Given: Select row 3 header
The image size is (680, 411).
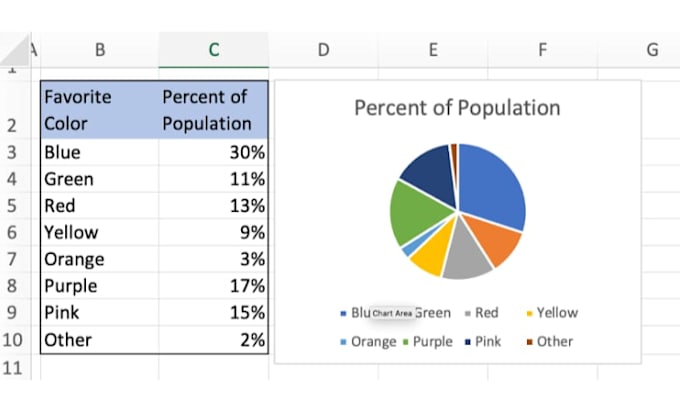Looking at the screenshot, I should 15,152.
